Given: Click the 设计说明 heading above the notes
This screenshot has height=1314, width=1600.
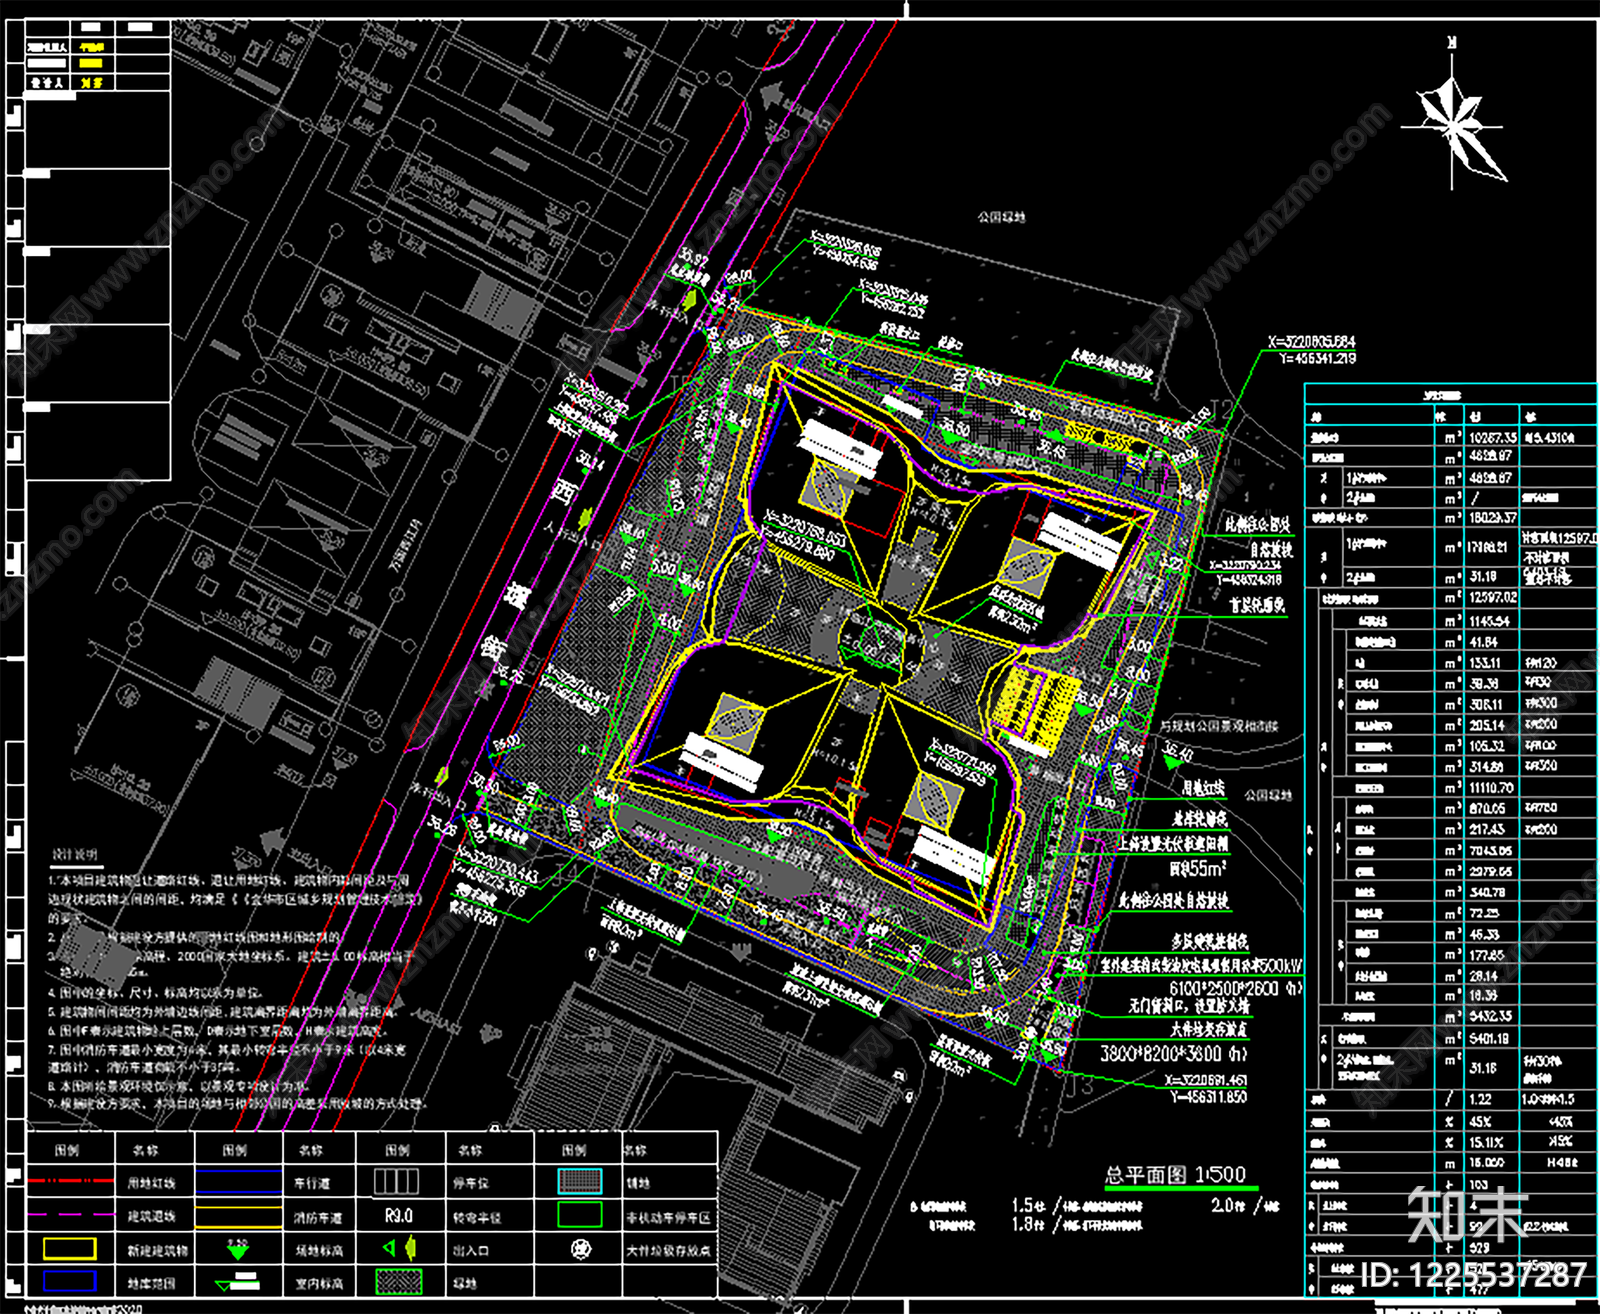Looking at the screenshot, I should point(74,854).
